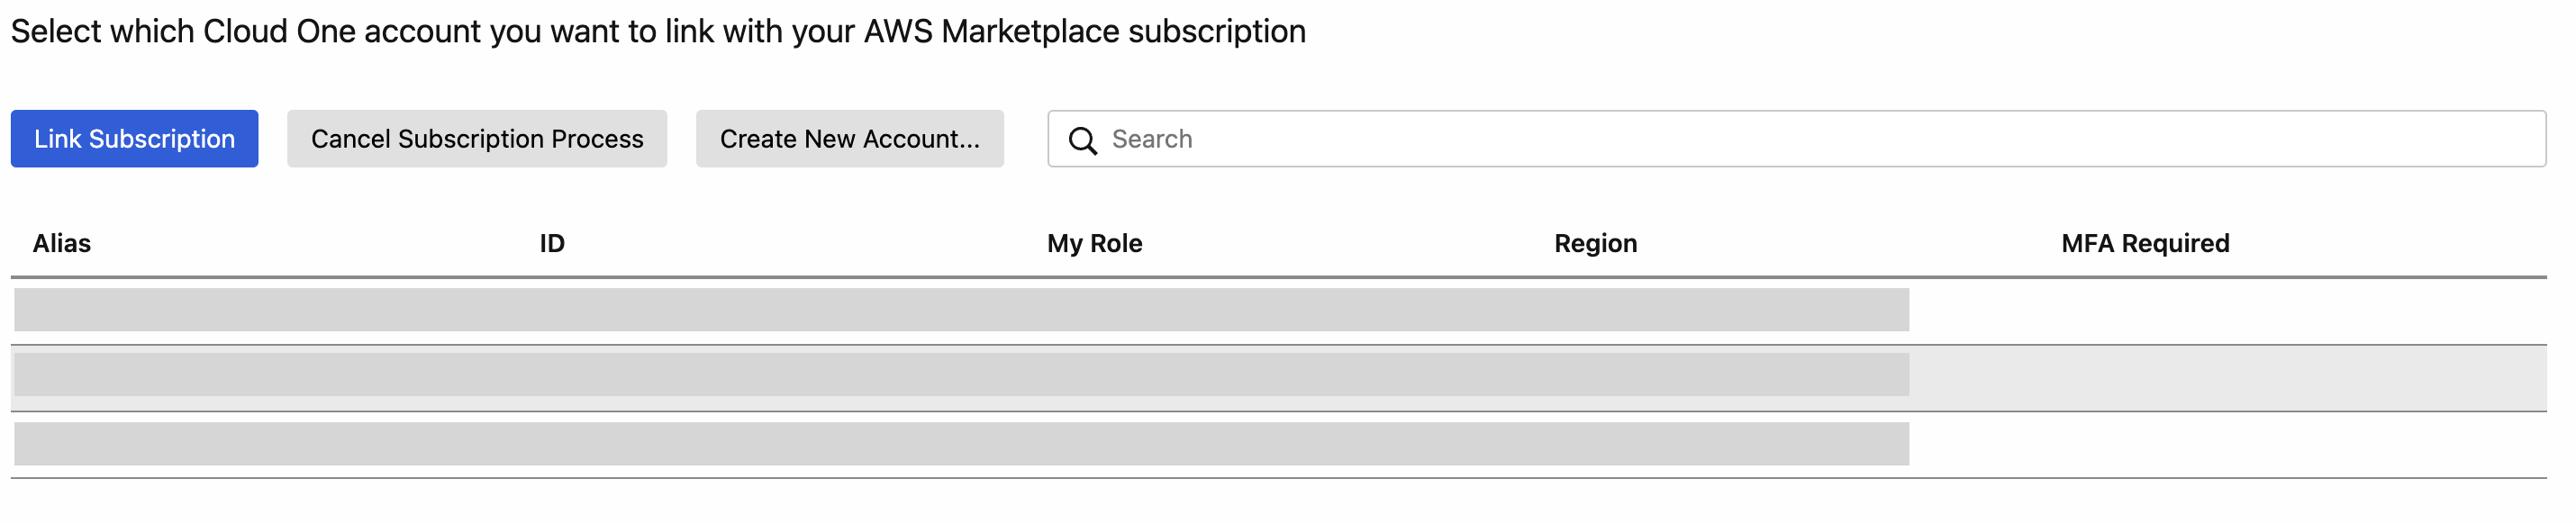The width and height of the screenshot is (2576, 524).
Task: Click MFA Required cell in second row
Action: tap(2200, 377)
